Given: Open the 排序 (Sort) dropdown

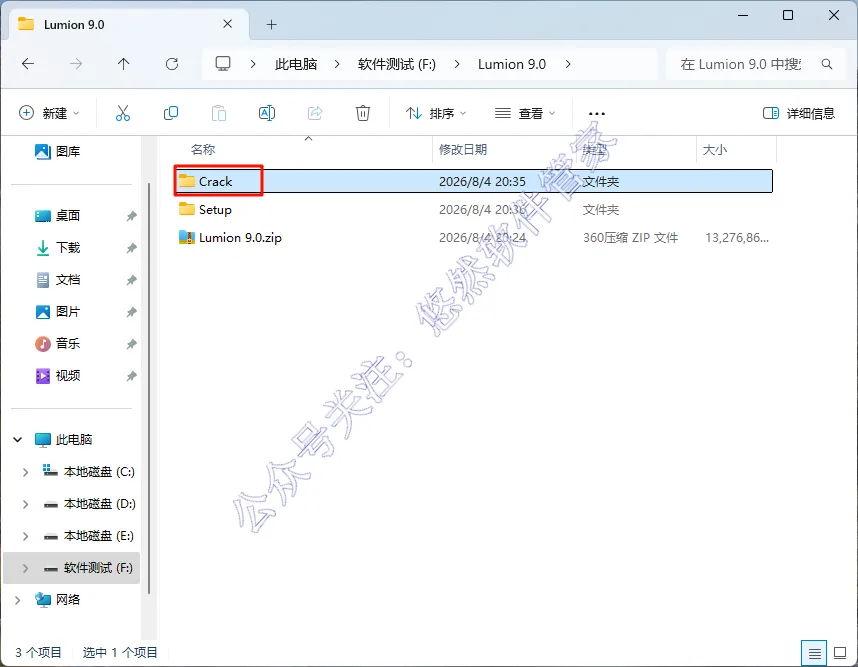Looking at the screenshot, I should point(436,113).
